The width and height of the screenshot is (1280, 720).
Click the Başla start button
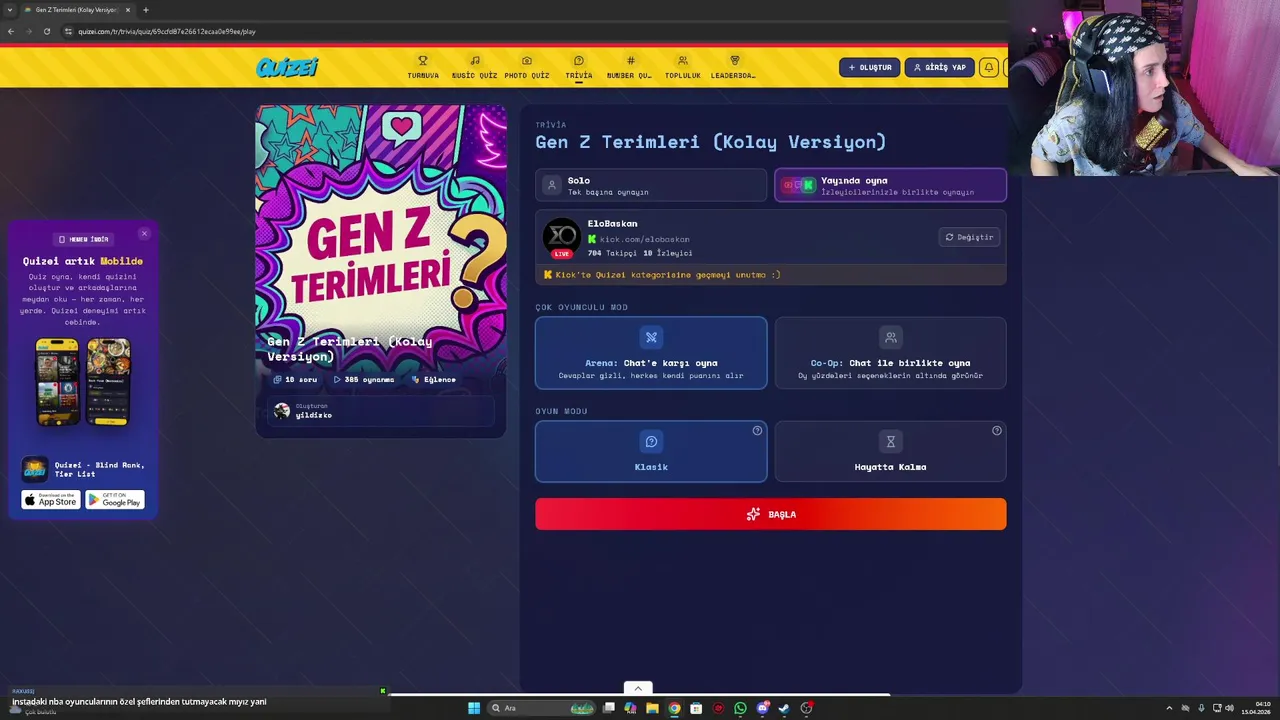click(770, 514)
